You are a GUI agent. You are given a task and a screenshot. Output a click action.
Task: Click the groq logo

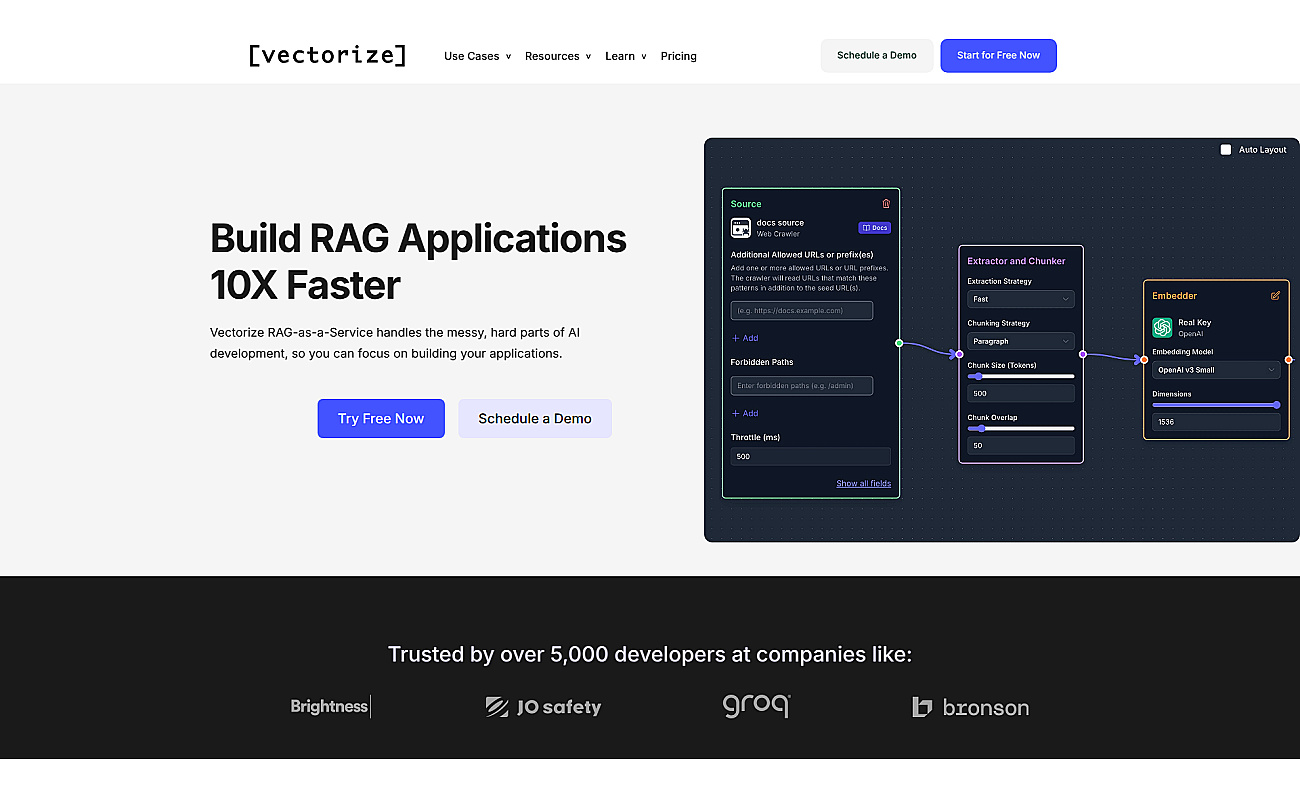point(757,705)
